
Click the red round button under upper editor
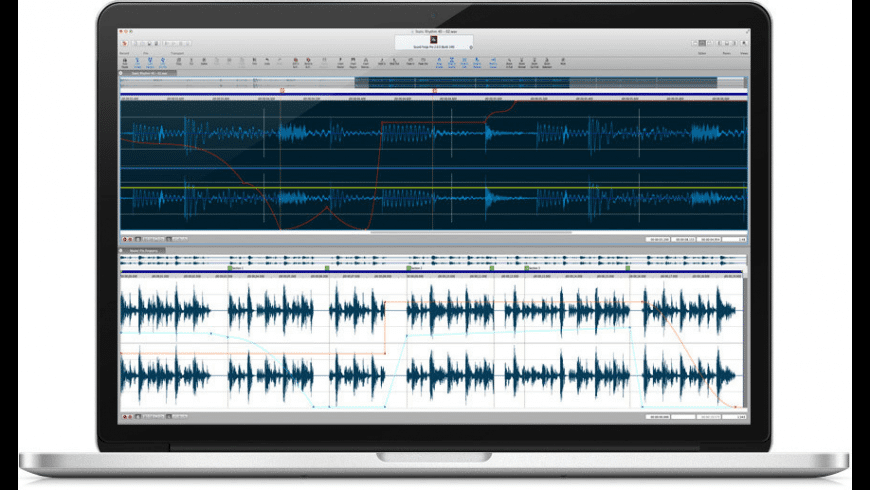[125, 239]
